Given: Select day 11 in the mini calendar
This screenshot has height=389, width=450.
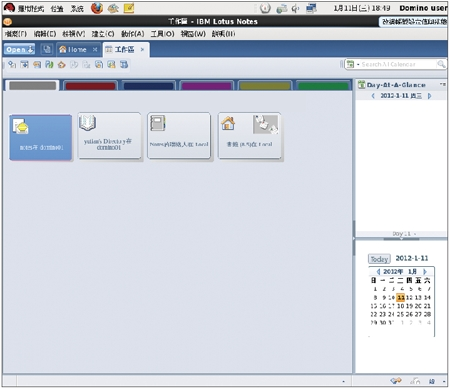Looking at the screenshot, I should pyautogui.click(x=401, y=297).
